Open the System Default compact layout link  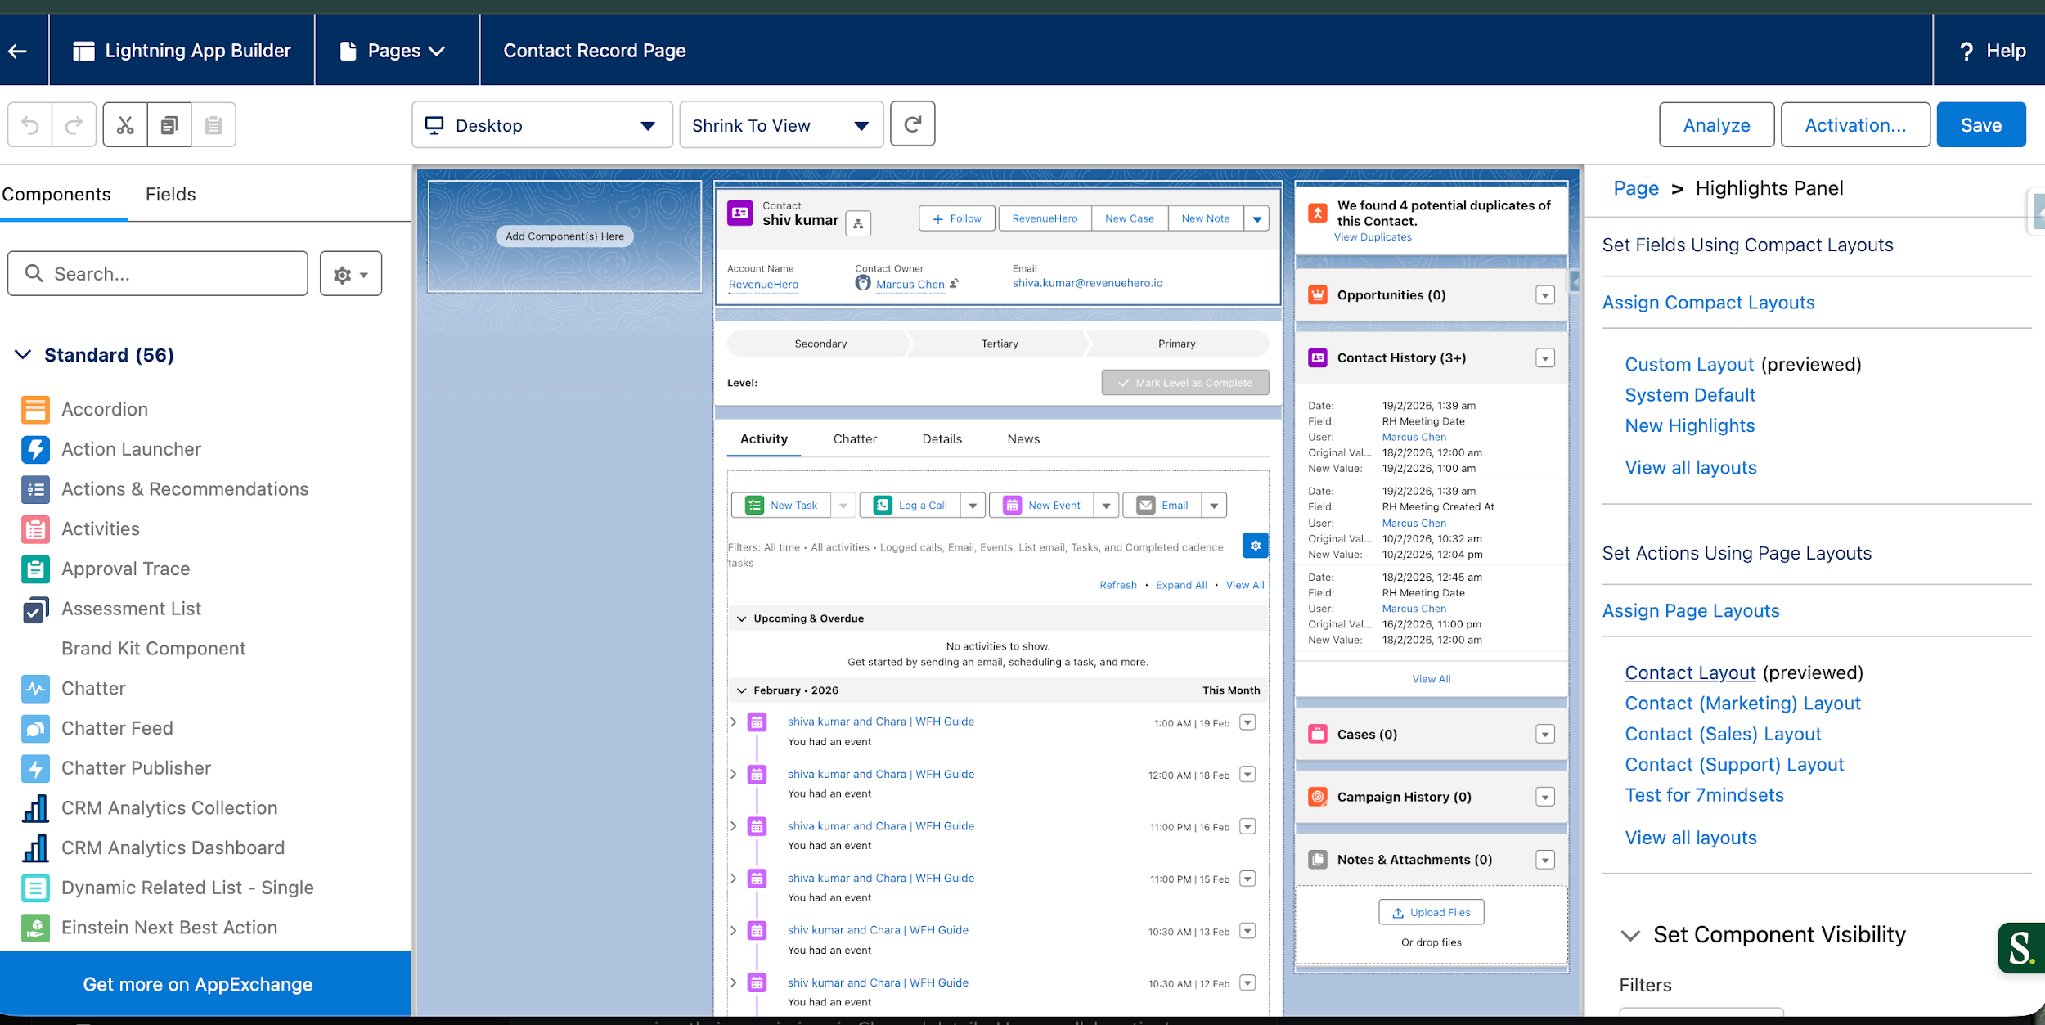(x=1690, y=395)
